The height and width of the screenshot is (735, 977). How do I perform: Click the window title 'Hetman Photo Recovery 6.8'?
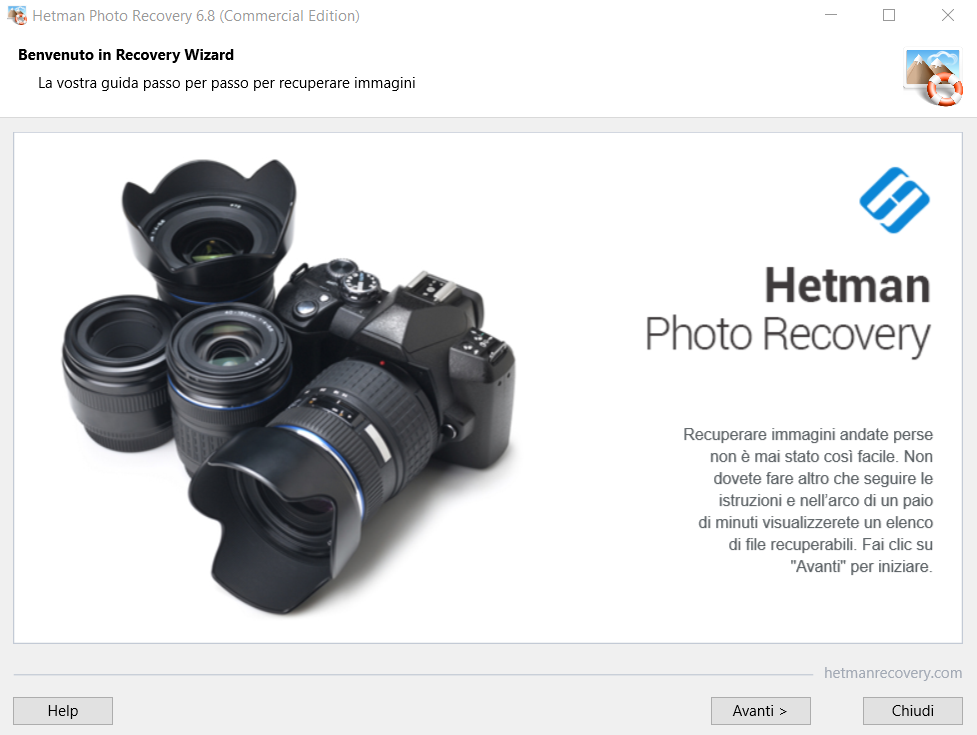[x=196, y=16]
